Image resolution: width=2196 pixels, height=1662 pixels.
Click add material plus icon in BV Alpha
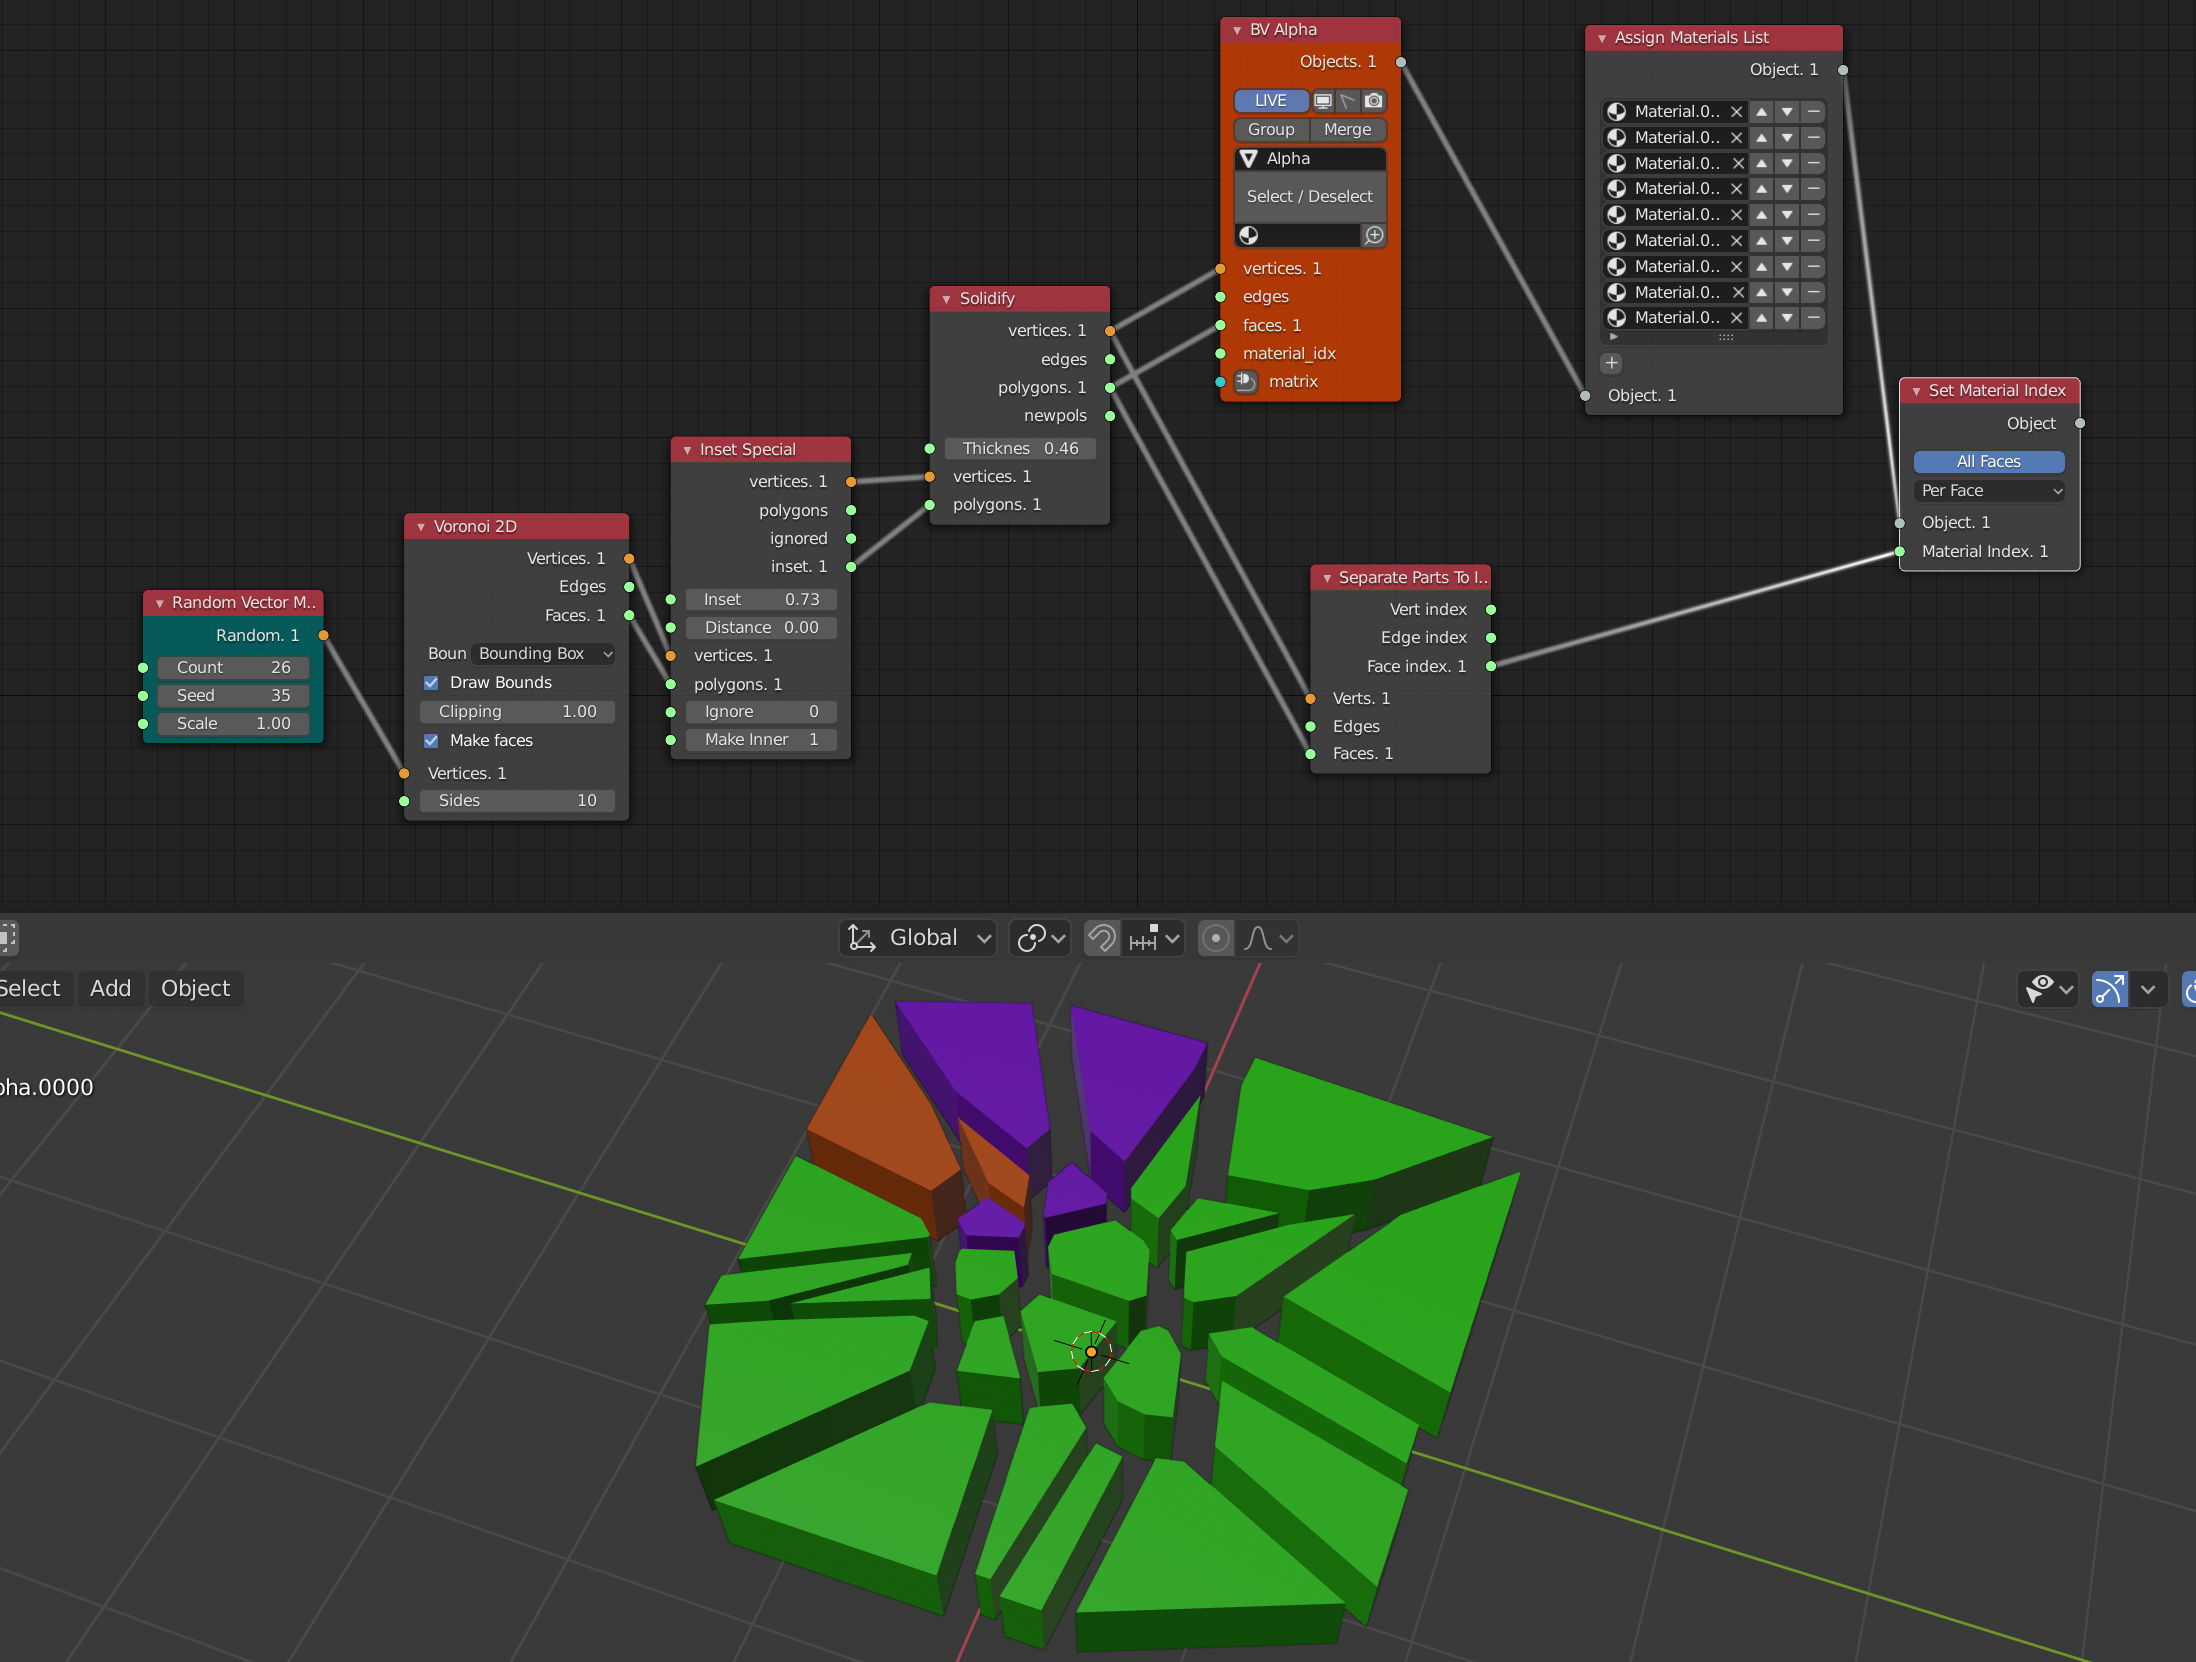1375,235
